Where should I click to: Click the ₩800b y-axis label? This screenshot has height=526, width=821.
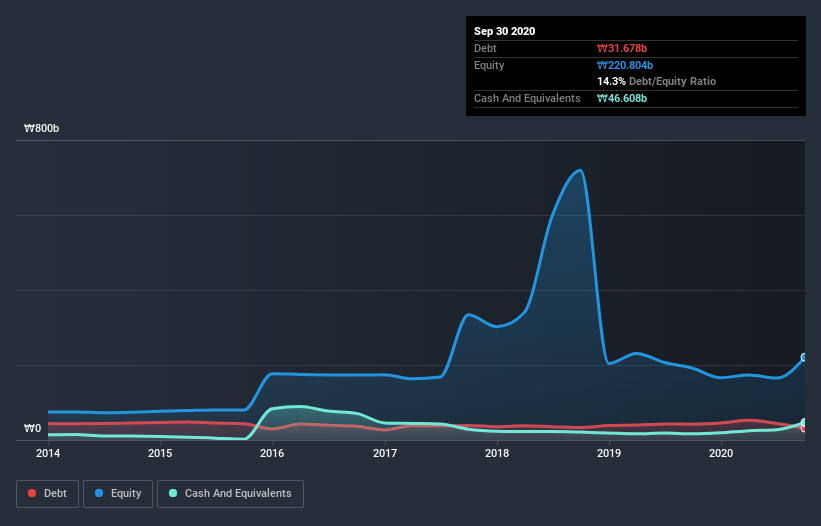click(41, 129)
